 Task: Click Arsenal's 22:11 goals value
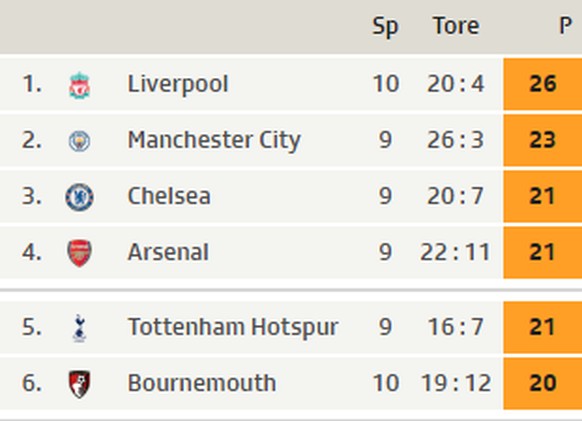click(455, 252)
